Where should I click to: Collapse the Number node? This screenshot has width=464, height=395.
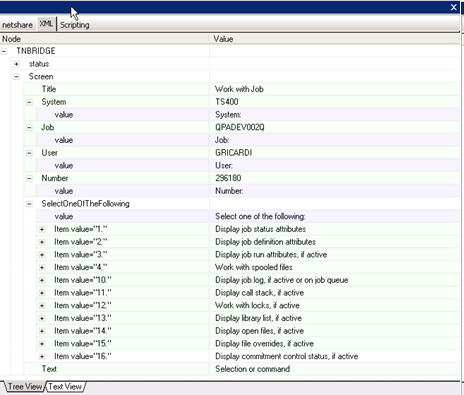click(x=29, y=178)
